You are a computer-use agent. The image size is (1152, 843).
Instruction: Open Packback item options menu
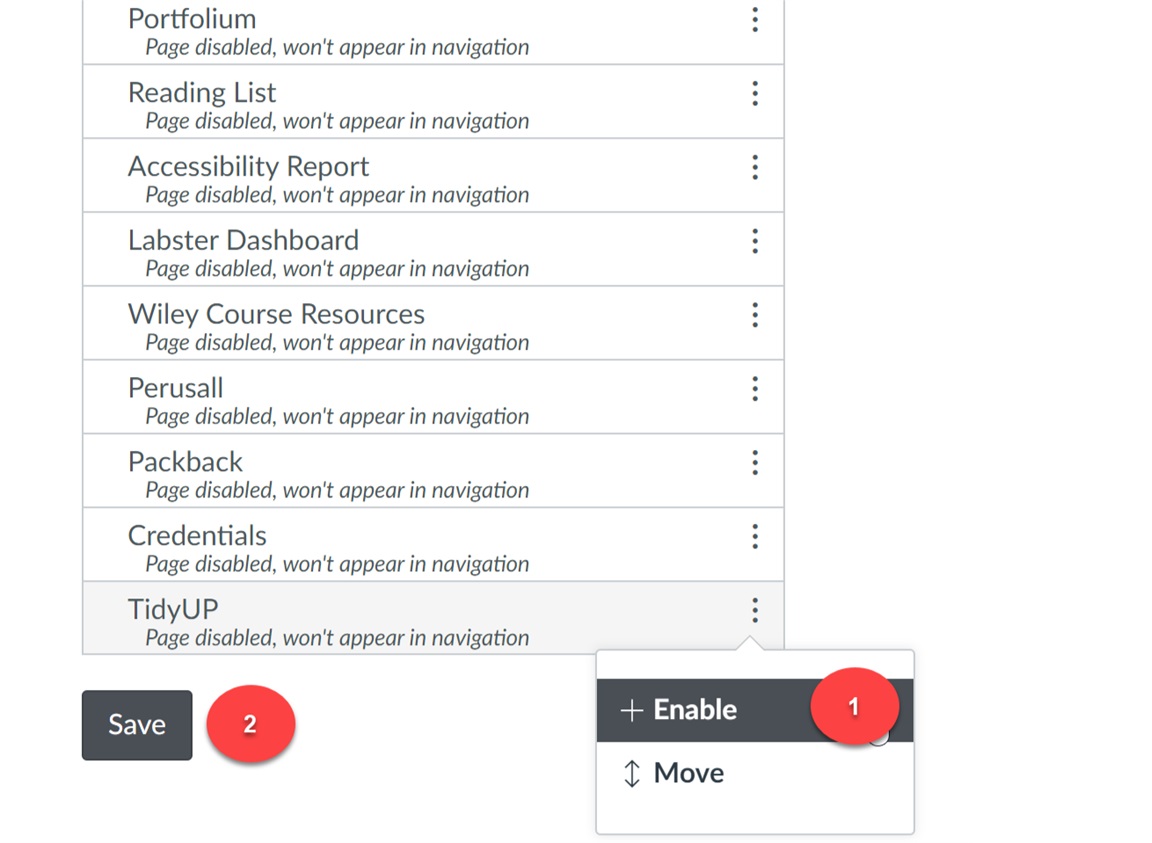point(755,463)
